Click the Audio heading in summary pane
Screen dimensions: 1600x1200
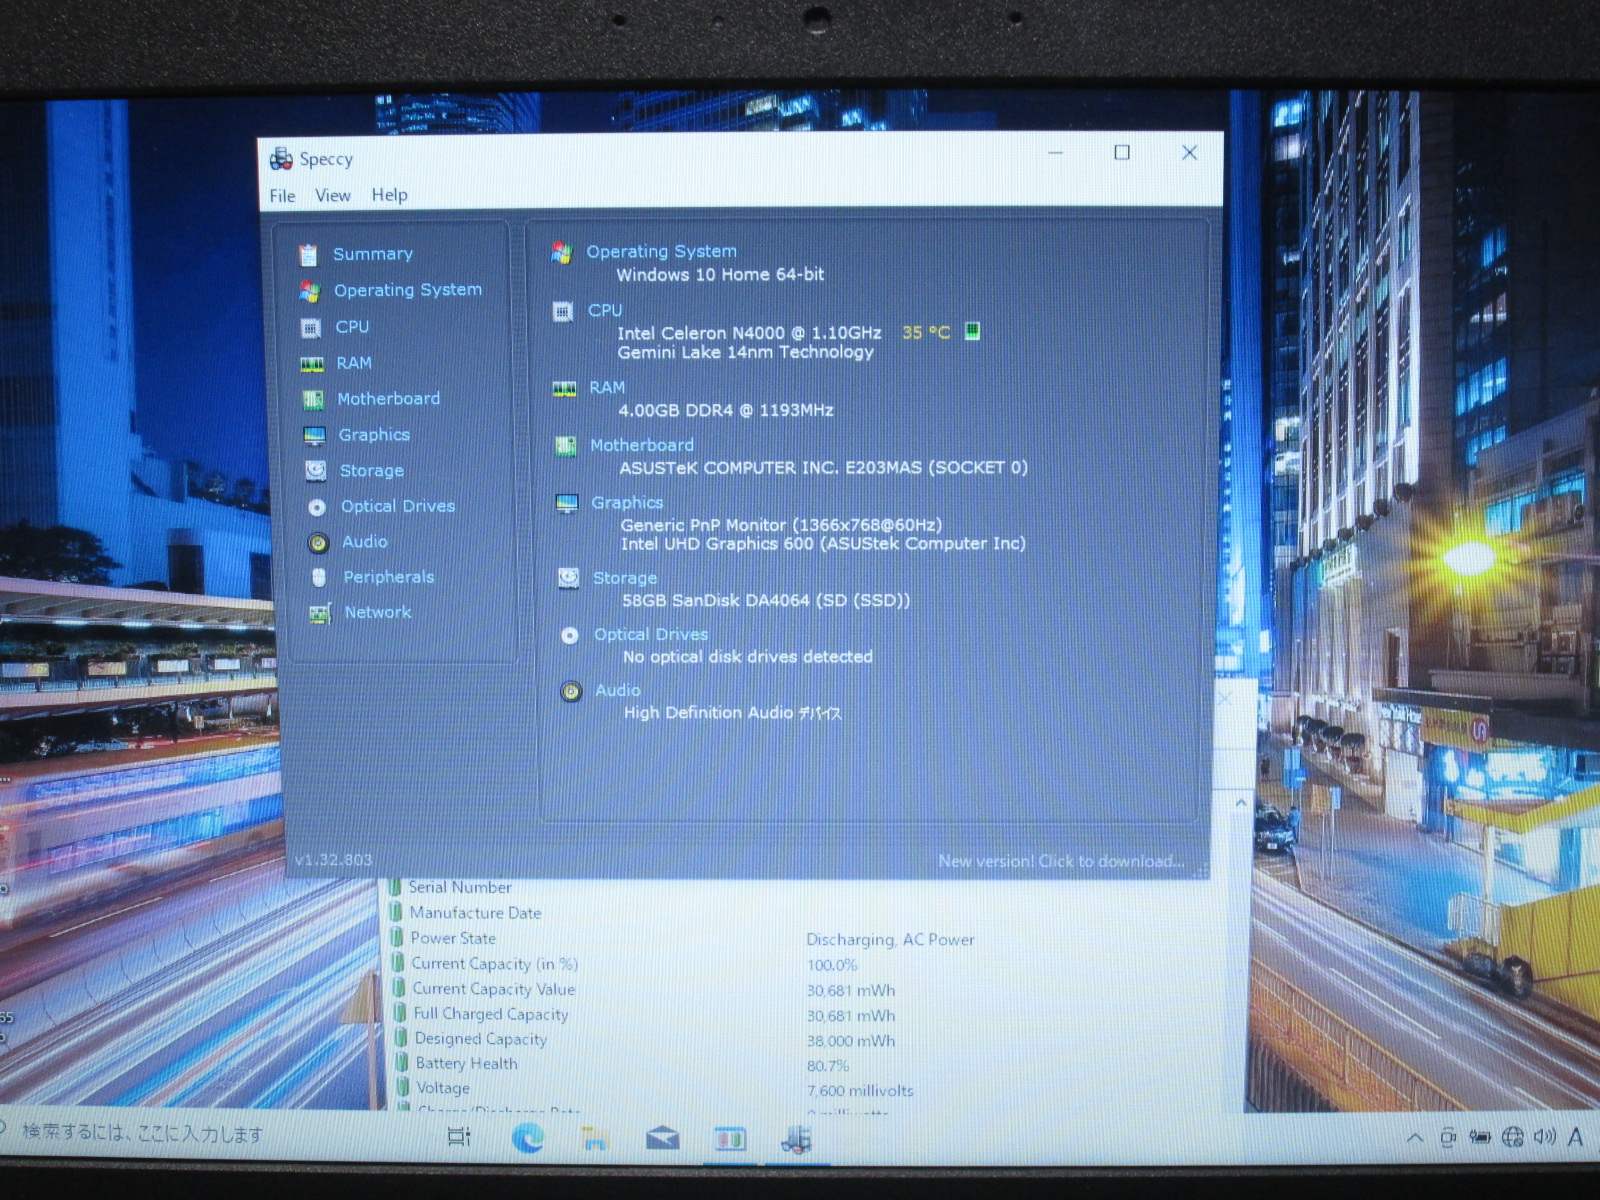tap(618, 690)
